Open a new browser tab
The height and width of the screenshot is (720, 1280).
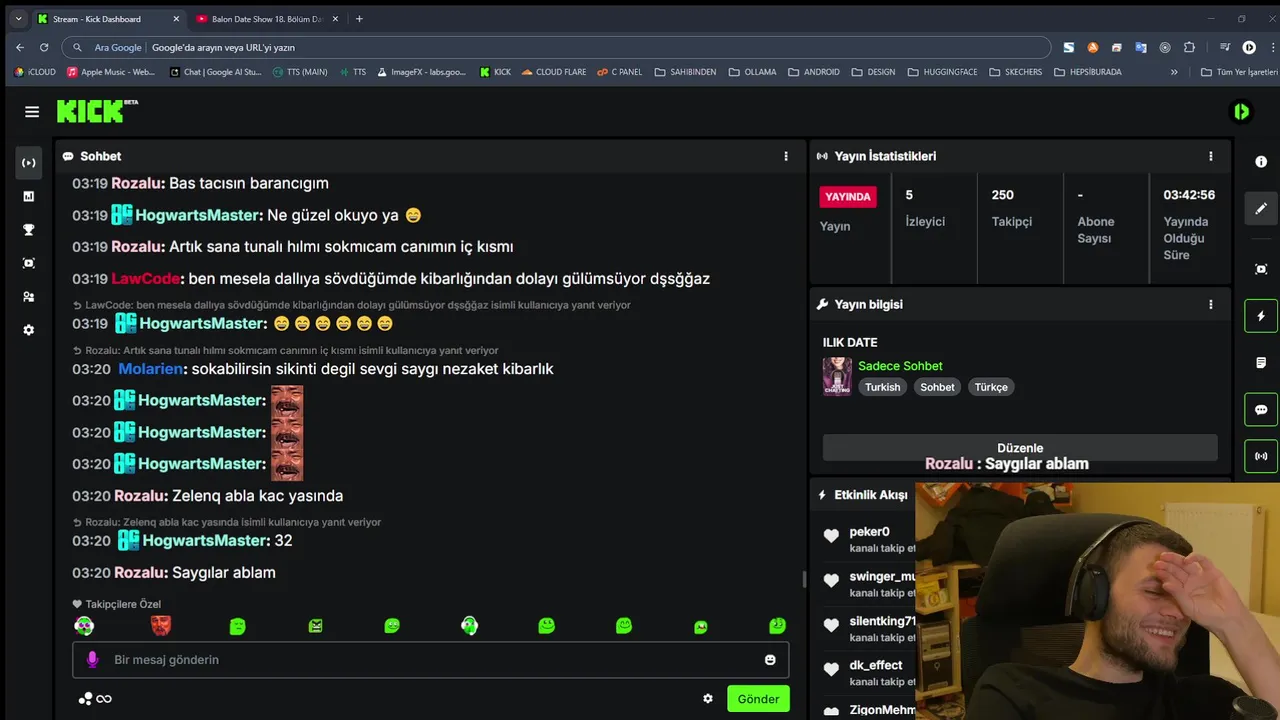359,19
